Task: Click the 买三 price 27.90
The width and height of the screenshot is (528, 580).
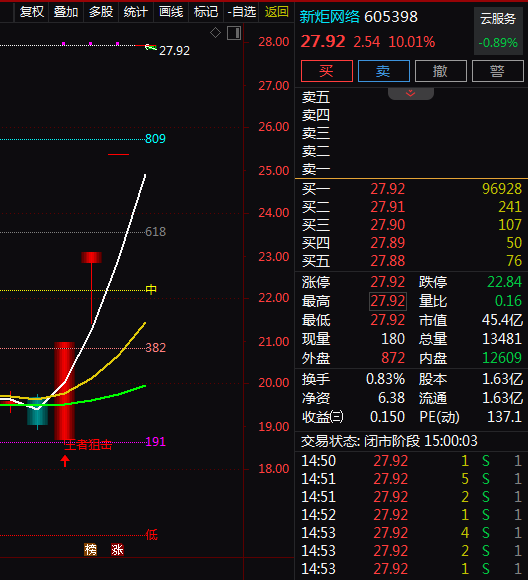Action: tap(388, 225)
